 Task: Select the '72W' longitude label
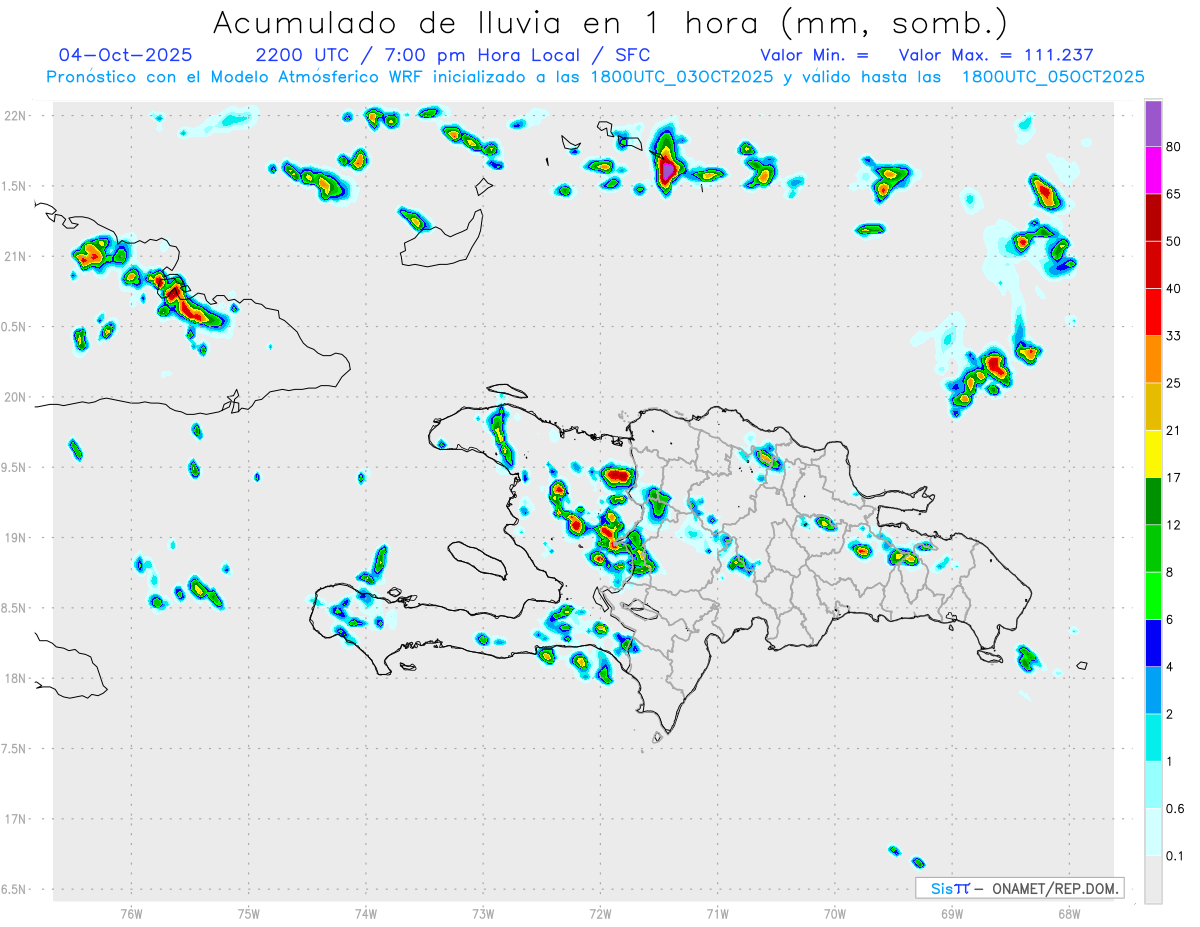coord(600,913)
